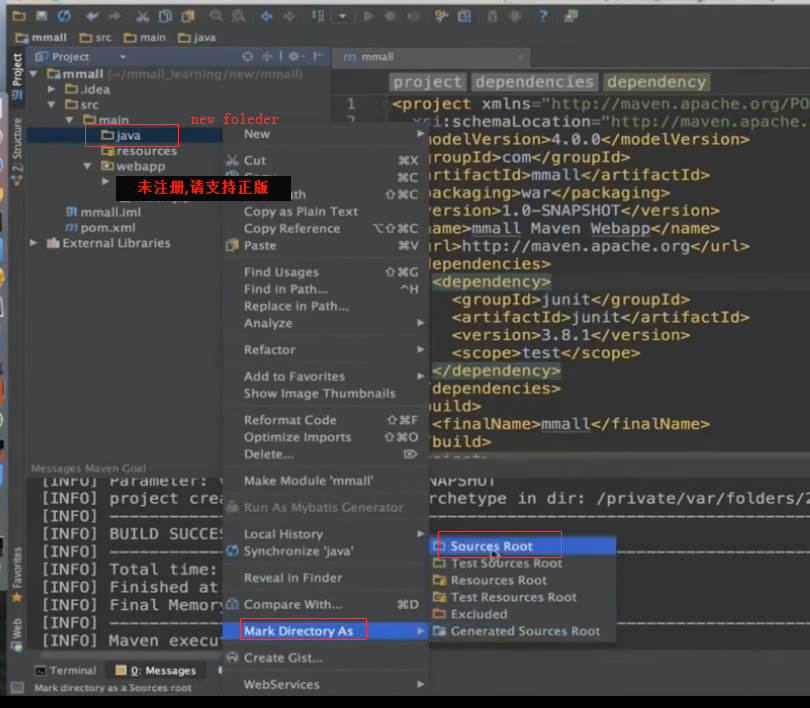Click the Copy toolbar icon
The width and height of the screenshot is (810, 708).
(x=165, y=17)
